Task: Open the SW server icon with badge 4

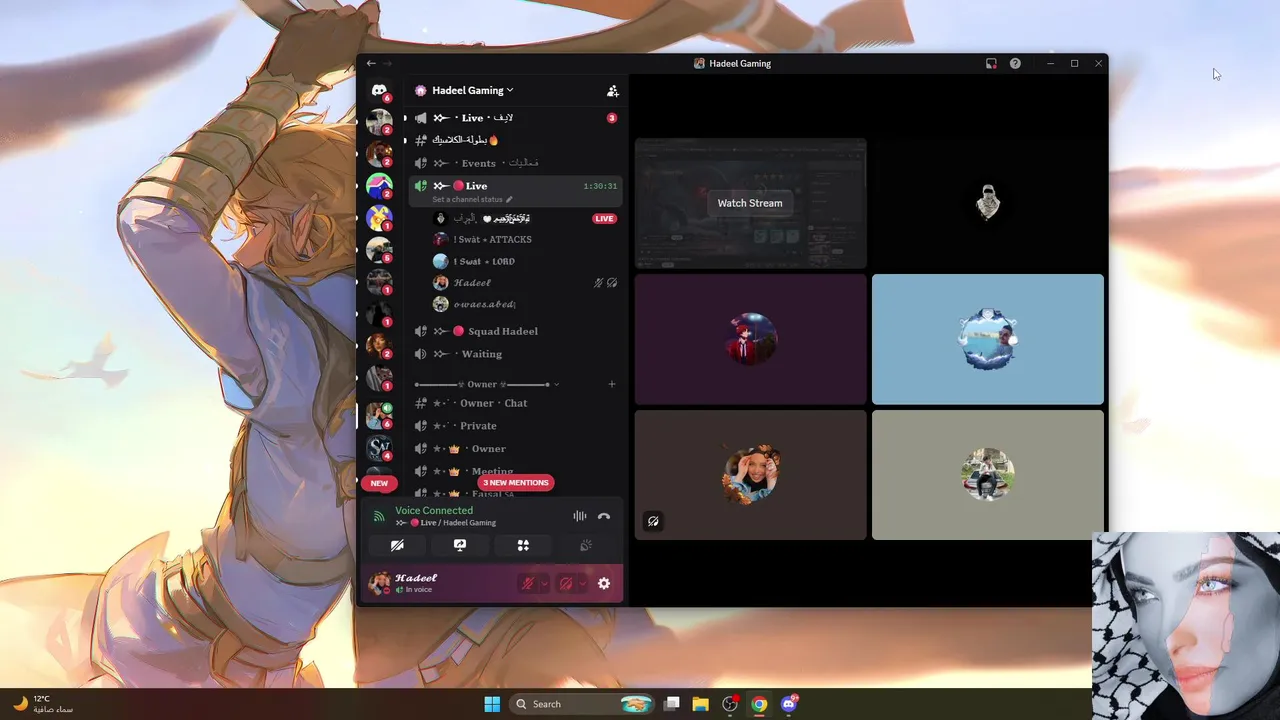Action: 379,447
